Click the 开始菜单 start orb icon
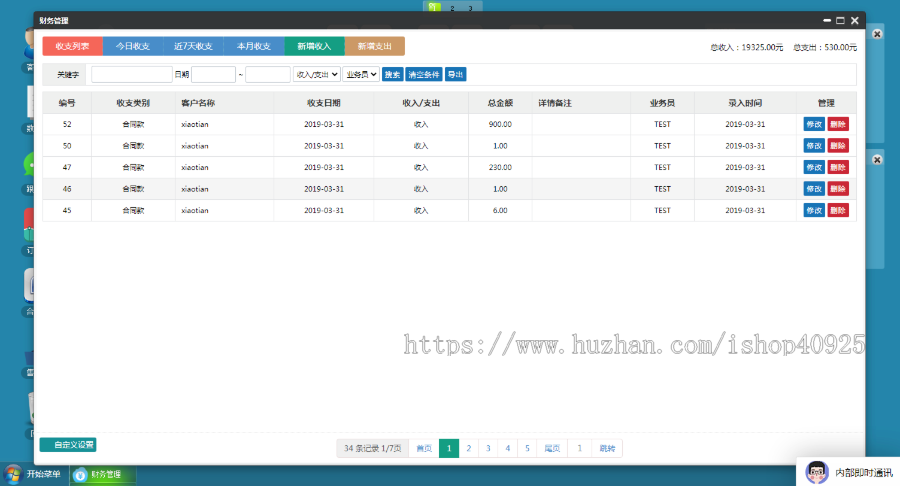Image resolution: width=900 pixels, height=486 pixels. (x=13, y=474)
